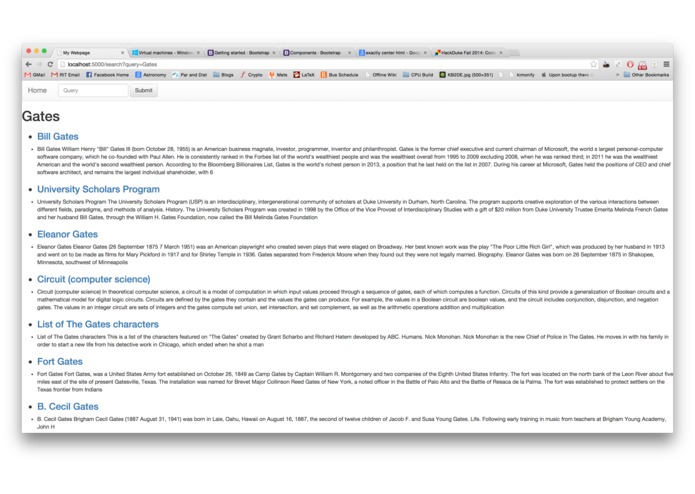Switch to the My Webpage tab
Viewport: 695px width, 494px height.
pyautogui.click(x=89, y=52)
